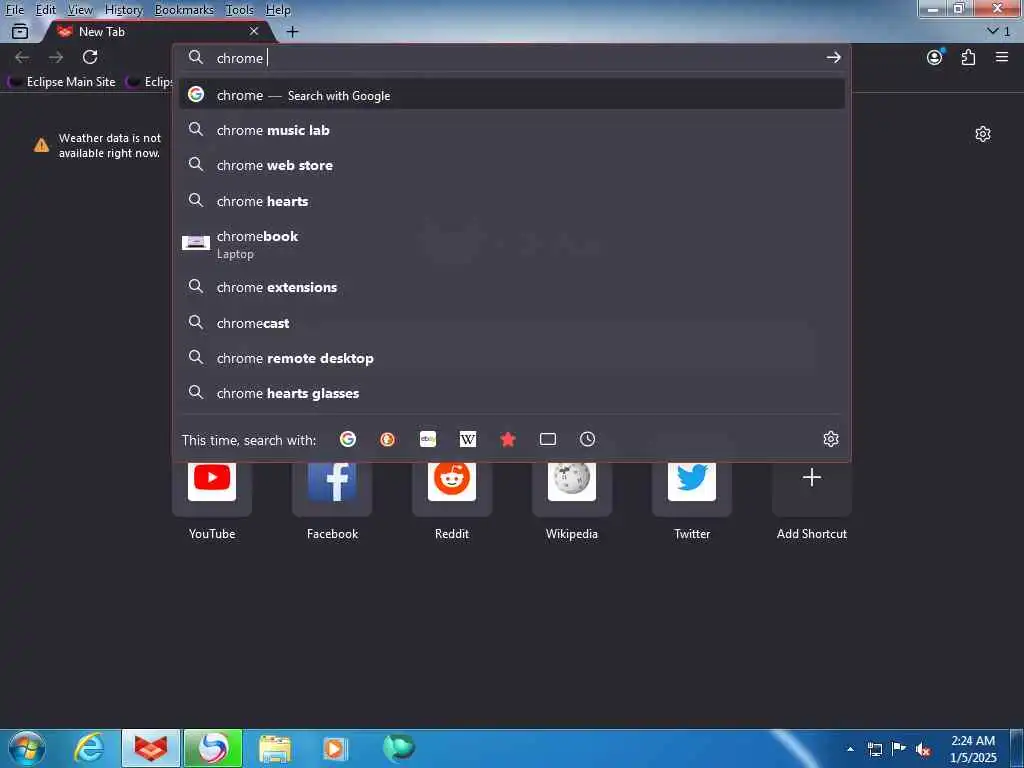Screen dimensions: 1024x768
Task: Pick 'chrome hearts glasses' suggestion
Action: [511, 393]
